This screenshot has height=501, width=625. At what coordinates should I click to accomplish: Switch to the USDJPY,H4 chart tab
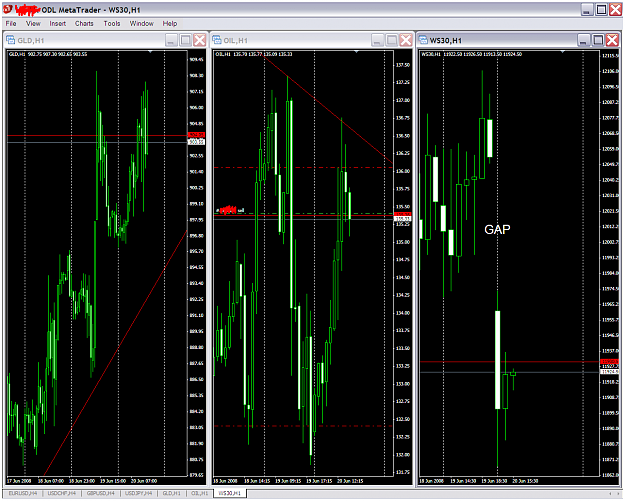click(139, 493)
